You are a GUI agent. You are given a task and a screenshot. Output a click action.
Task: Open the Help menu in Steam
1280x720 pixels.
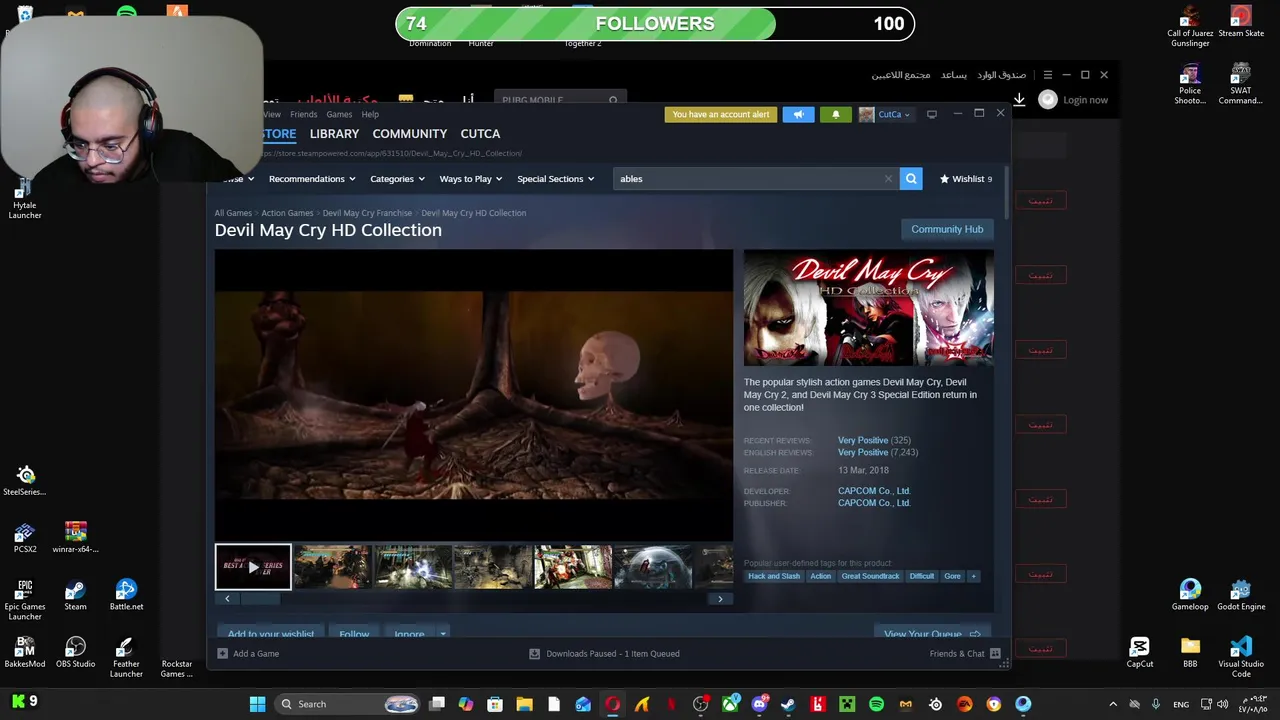[370, 114]
